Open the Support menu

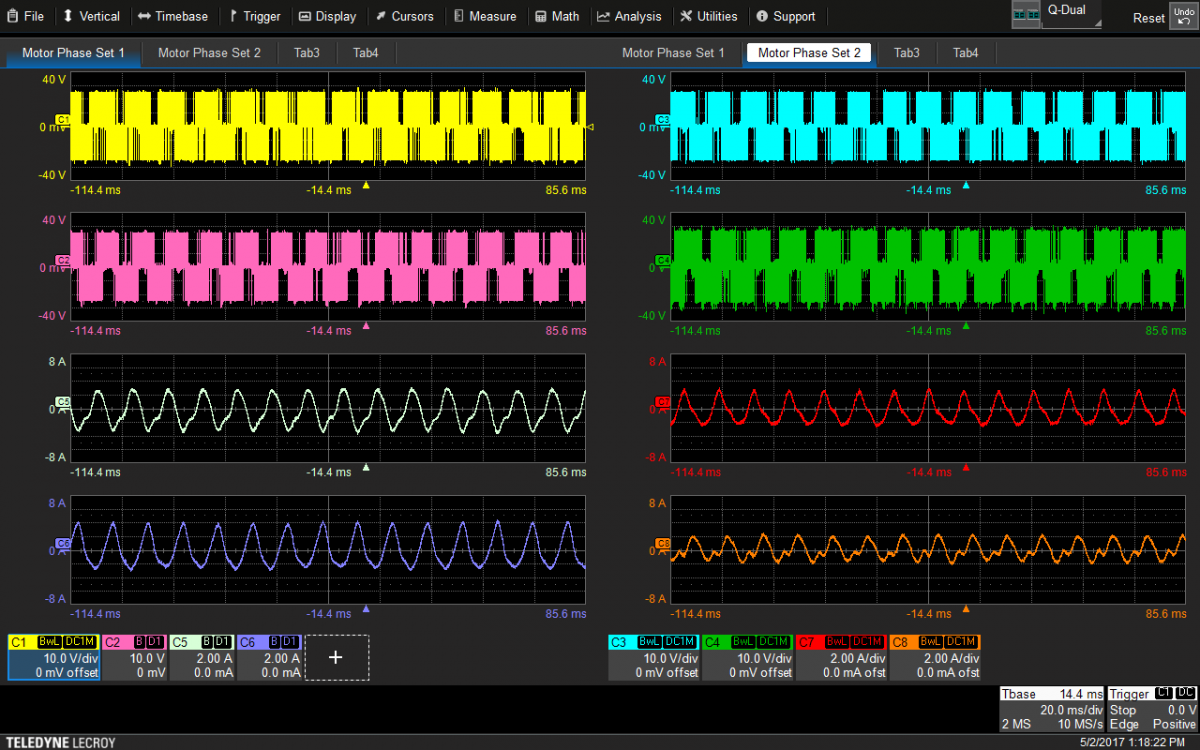[786, 16]
